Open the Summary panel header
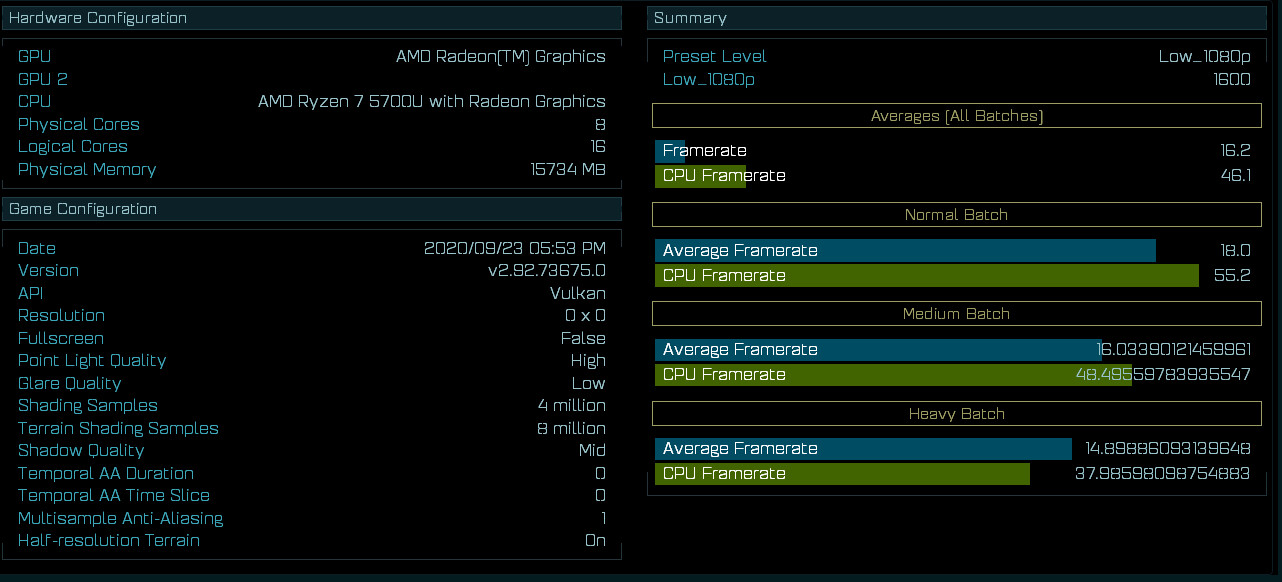 [957, 18]
